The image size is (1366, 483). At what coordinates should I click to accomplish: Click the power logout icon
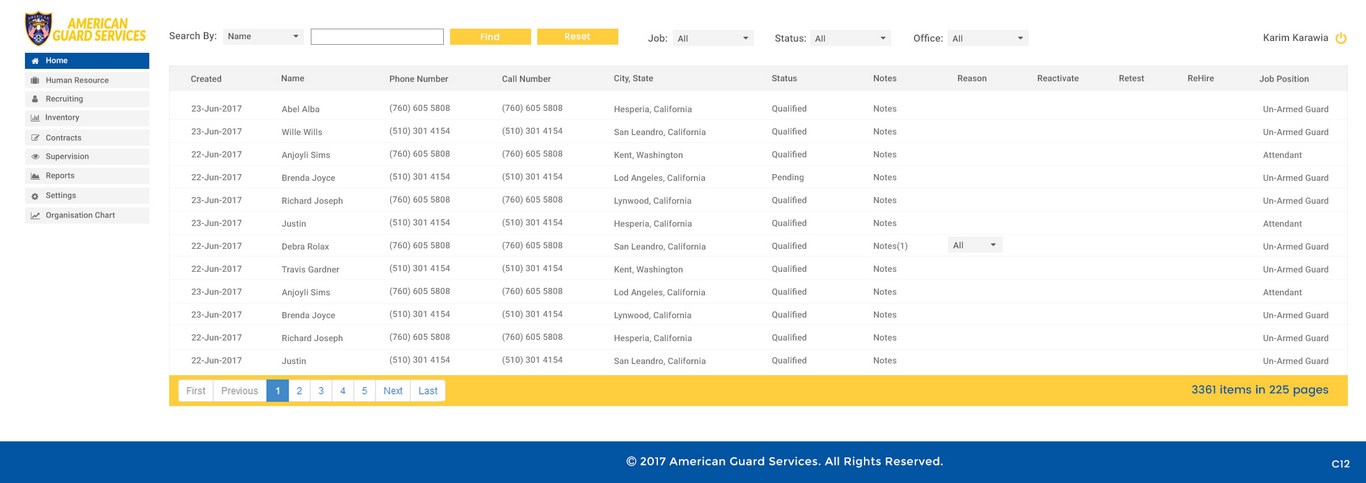(x=1341, y=38)
